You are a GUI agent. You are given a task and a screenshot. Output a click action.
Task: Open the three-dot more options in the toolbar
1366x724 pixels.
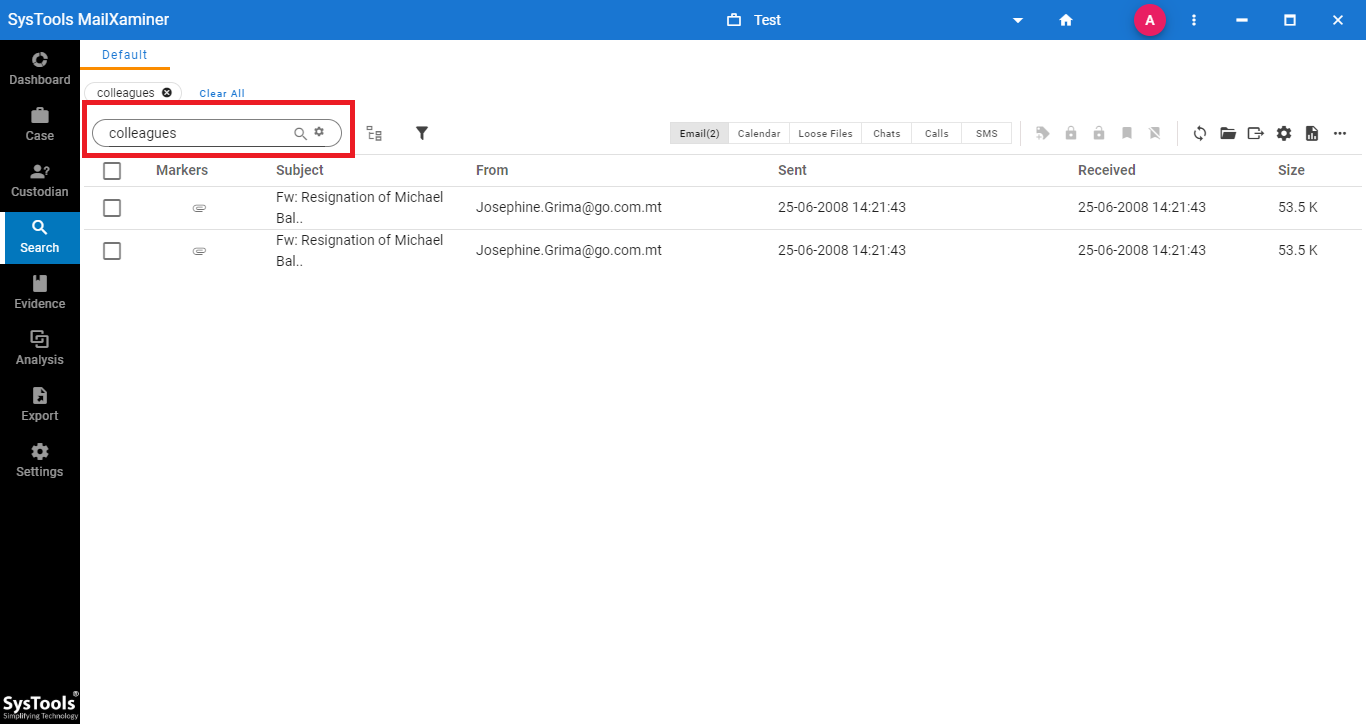coord(1340,133)
